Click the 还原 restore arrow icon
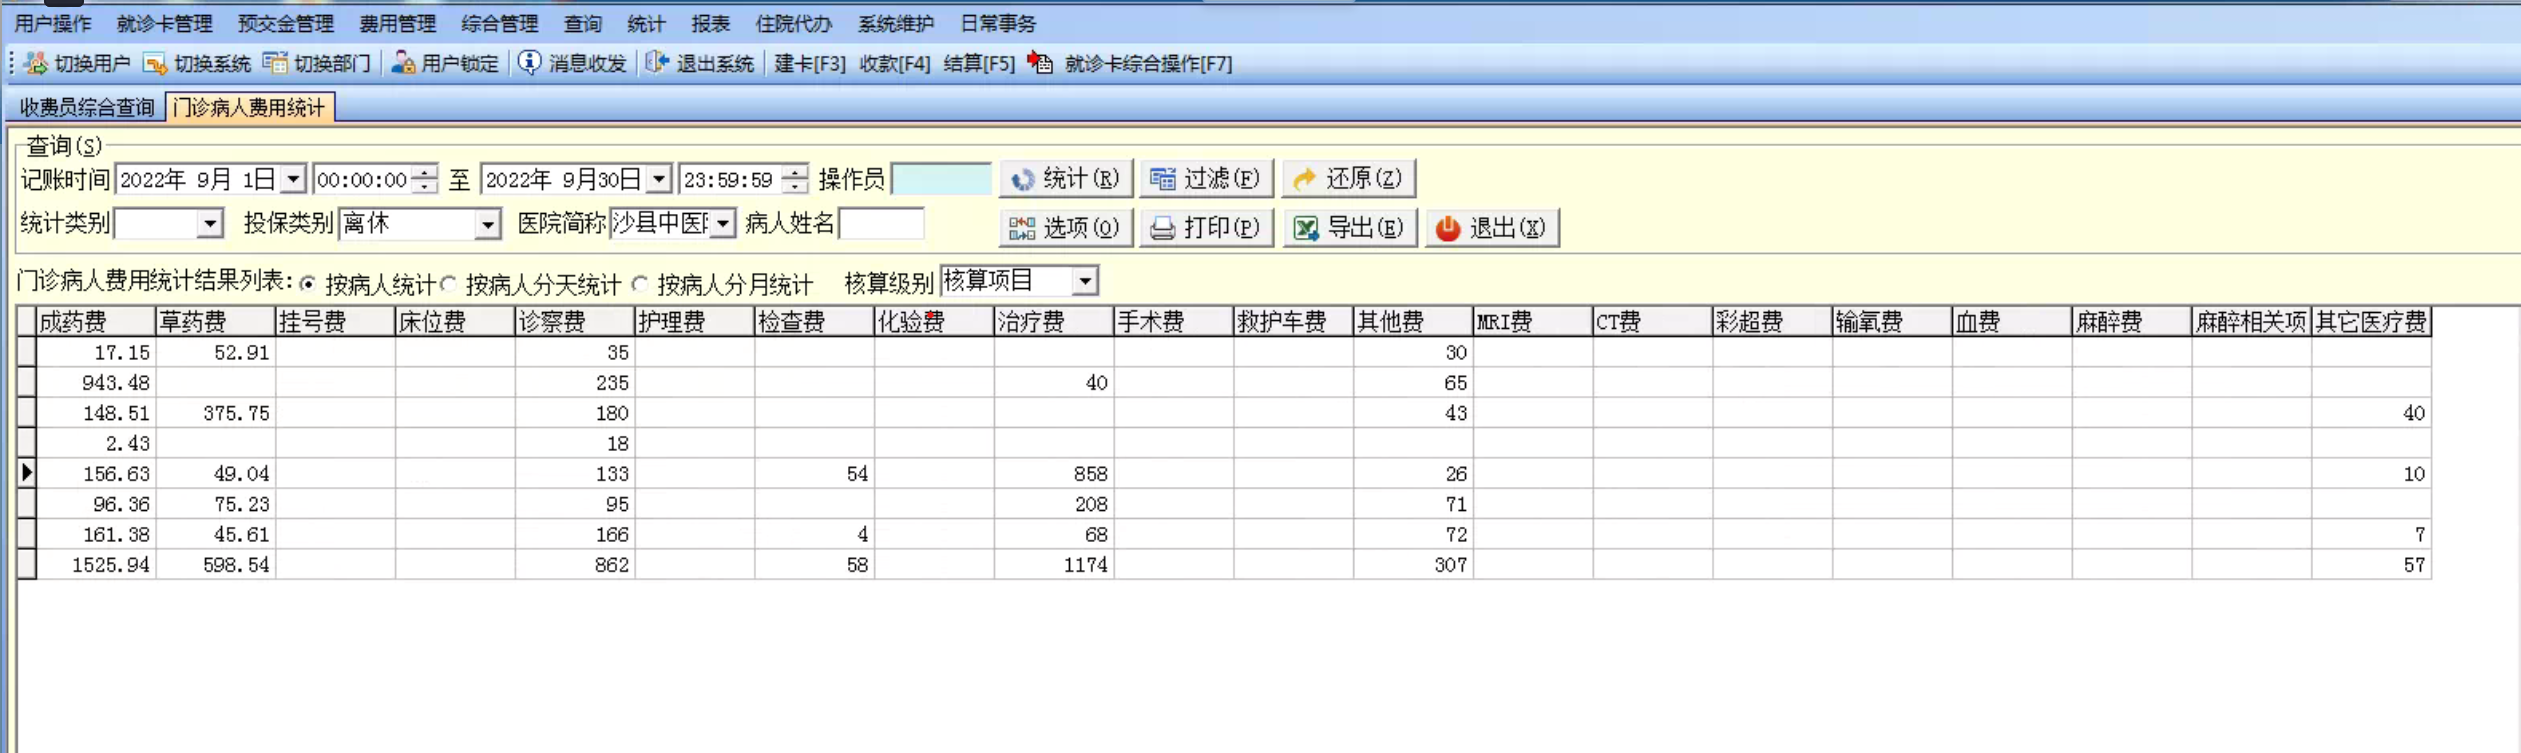This screenshot has width=2521, height=753. click(1304, 179)
